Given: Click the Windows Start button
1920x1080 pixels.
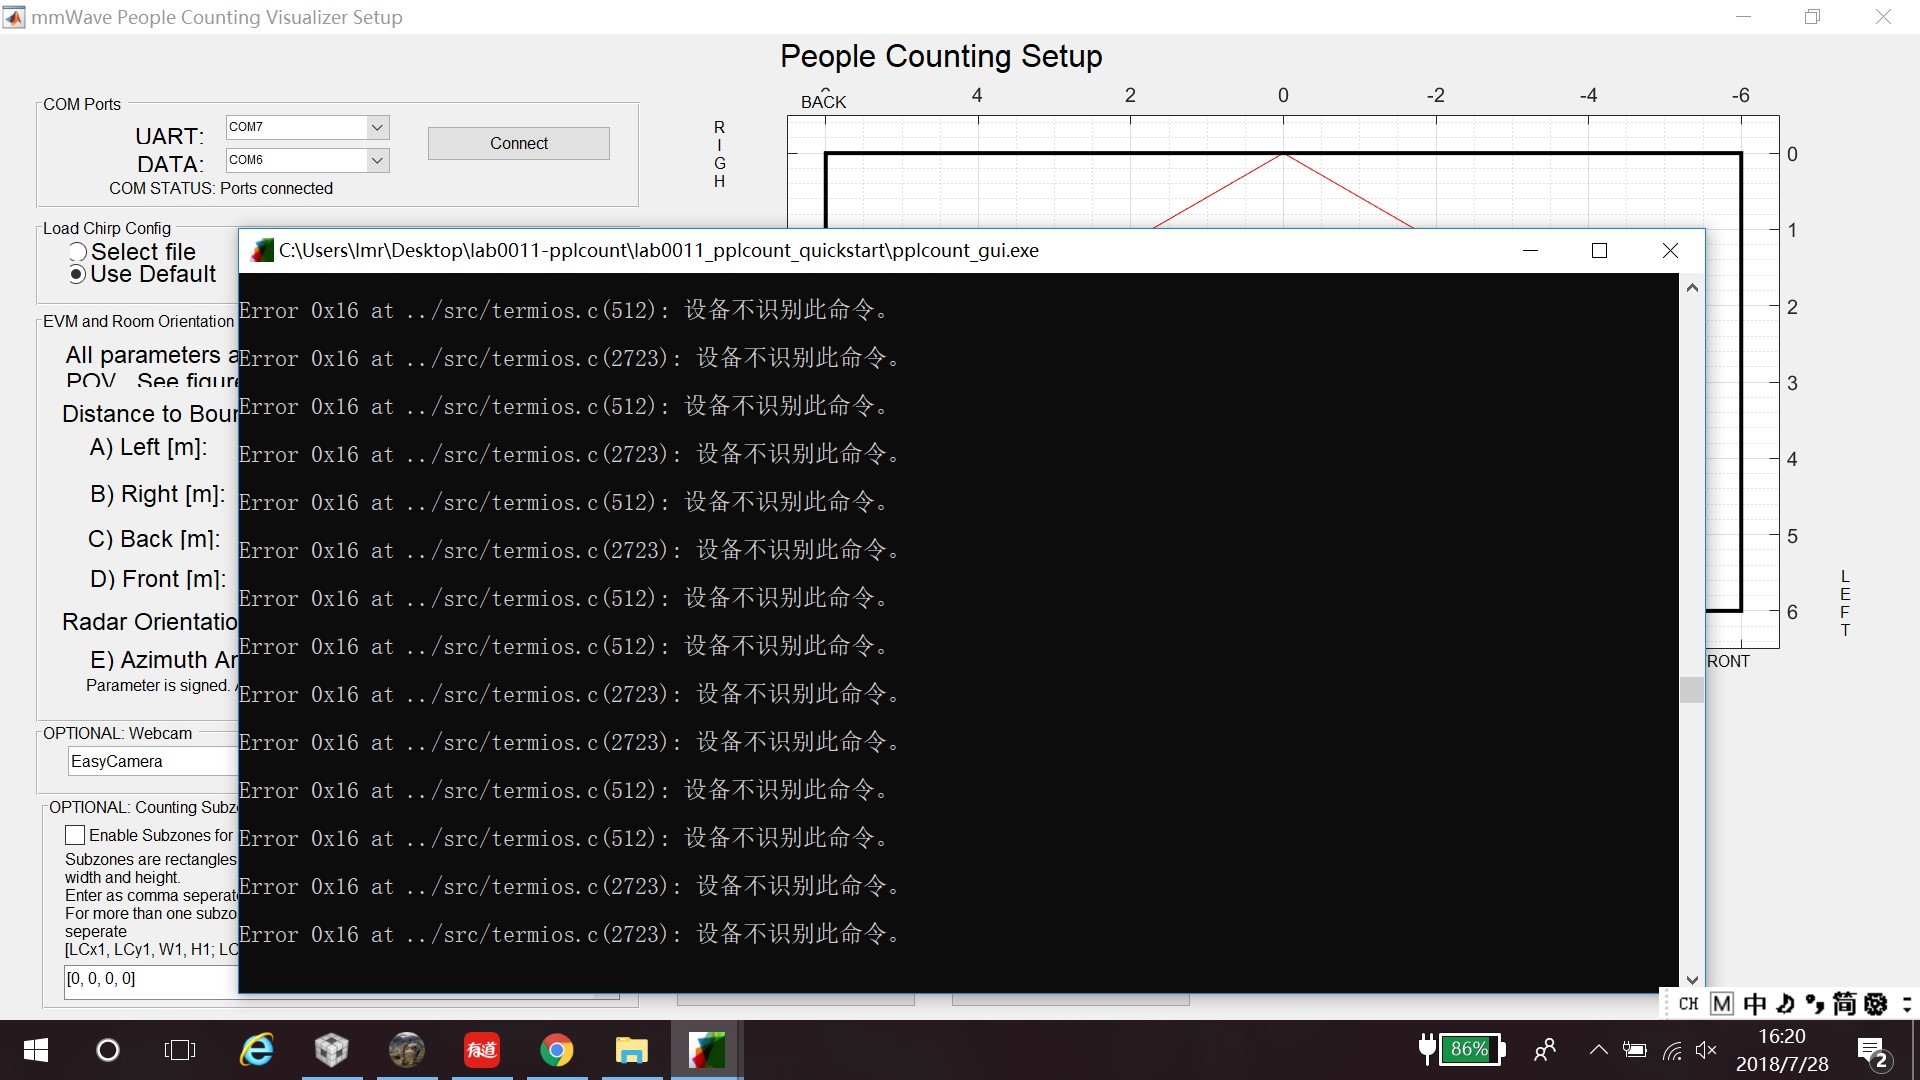Looking at the screenshot, I should coord(36,1050).
